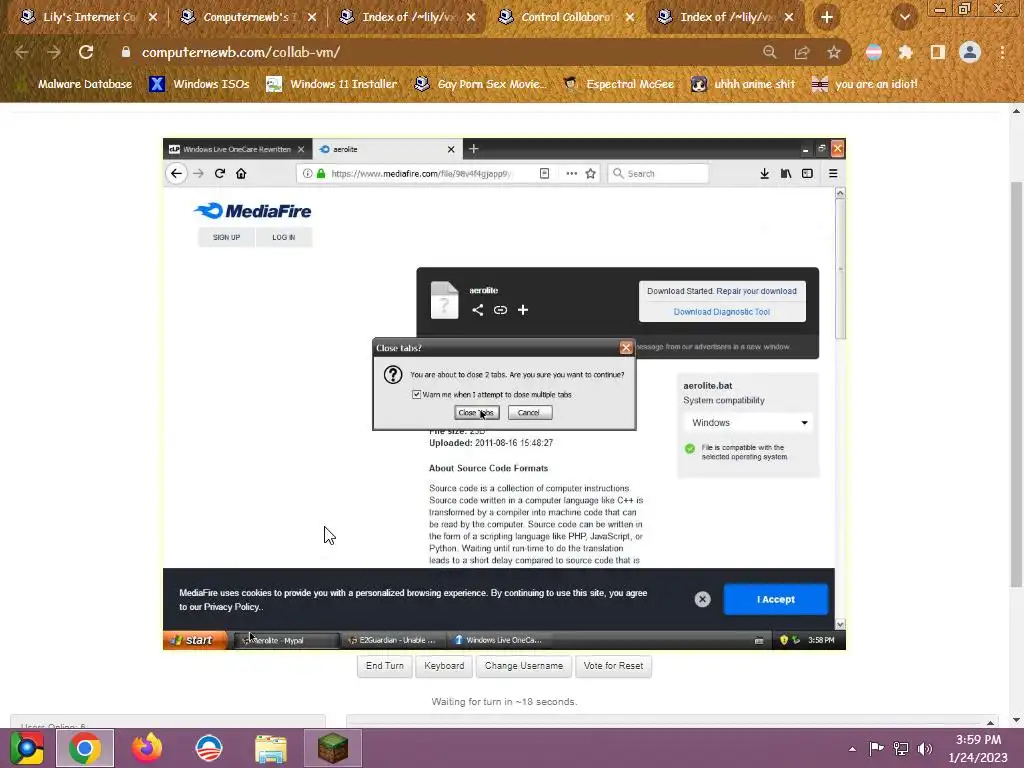Open the Keyboard button below VM
The image size is (1024, 768).
(x=444, y=665)
